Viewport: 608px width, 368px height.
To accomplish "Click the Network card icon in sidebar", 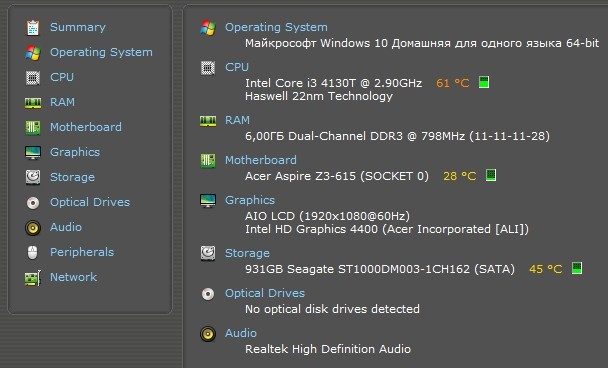I will coord(33,278).
